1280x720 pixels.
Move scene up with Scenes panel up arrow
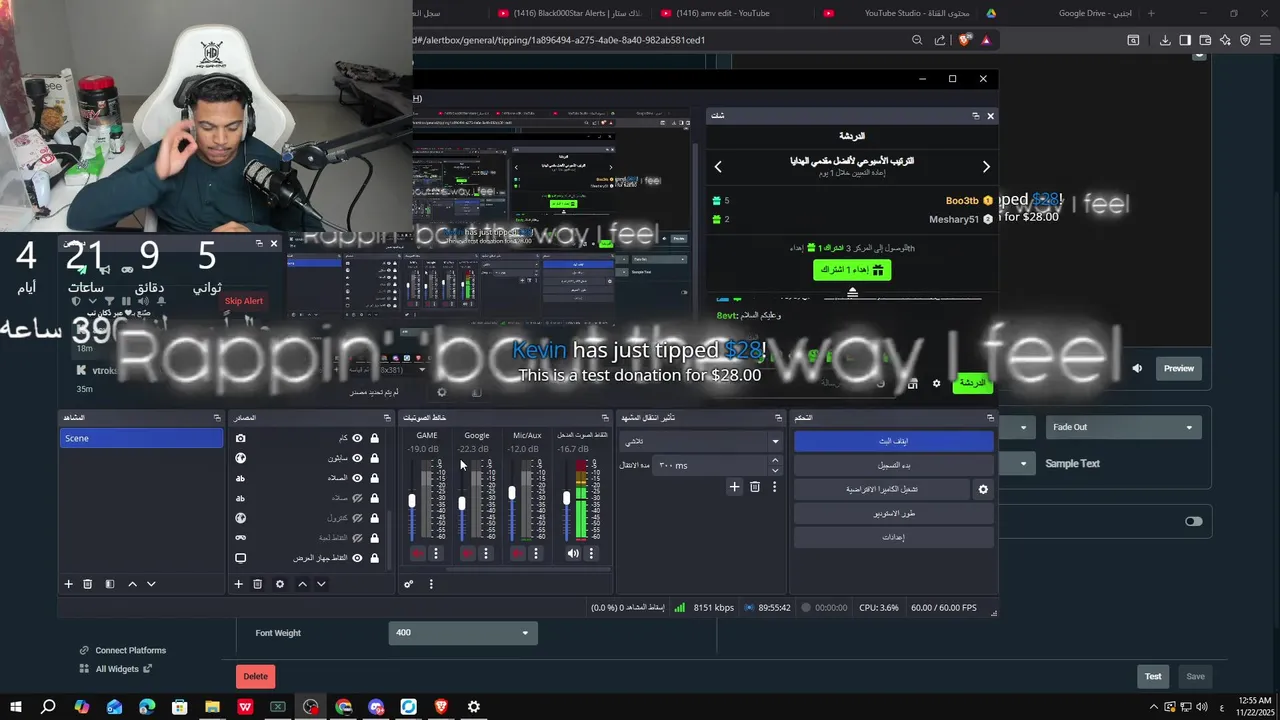132,584
